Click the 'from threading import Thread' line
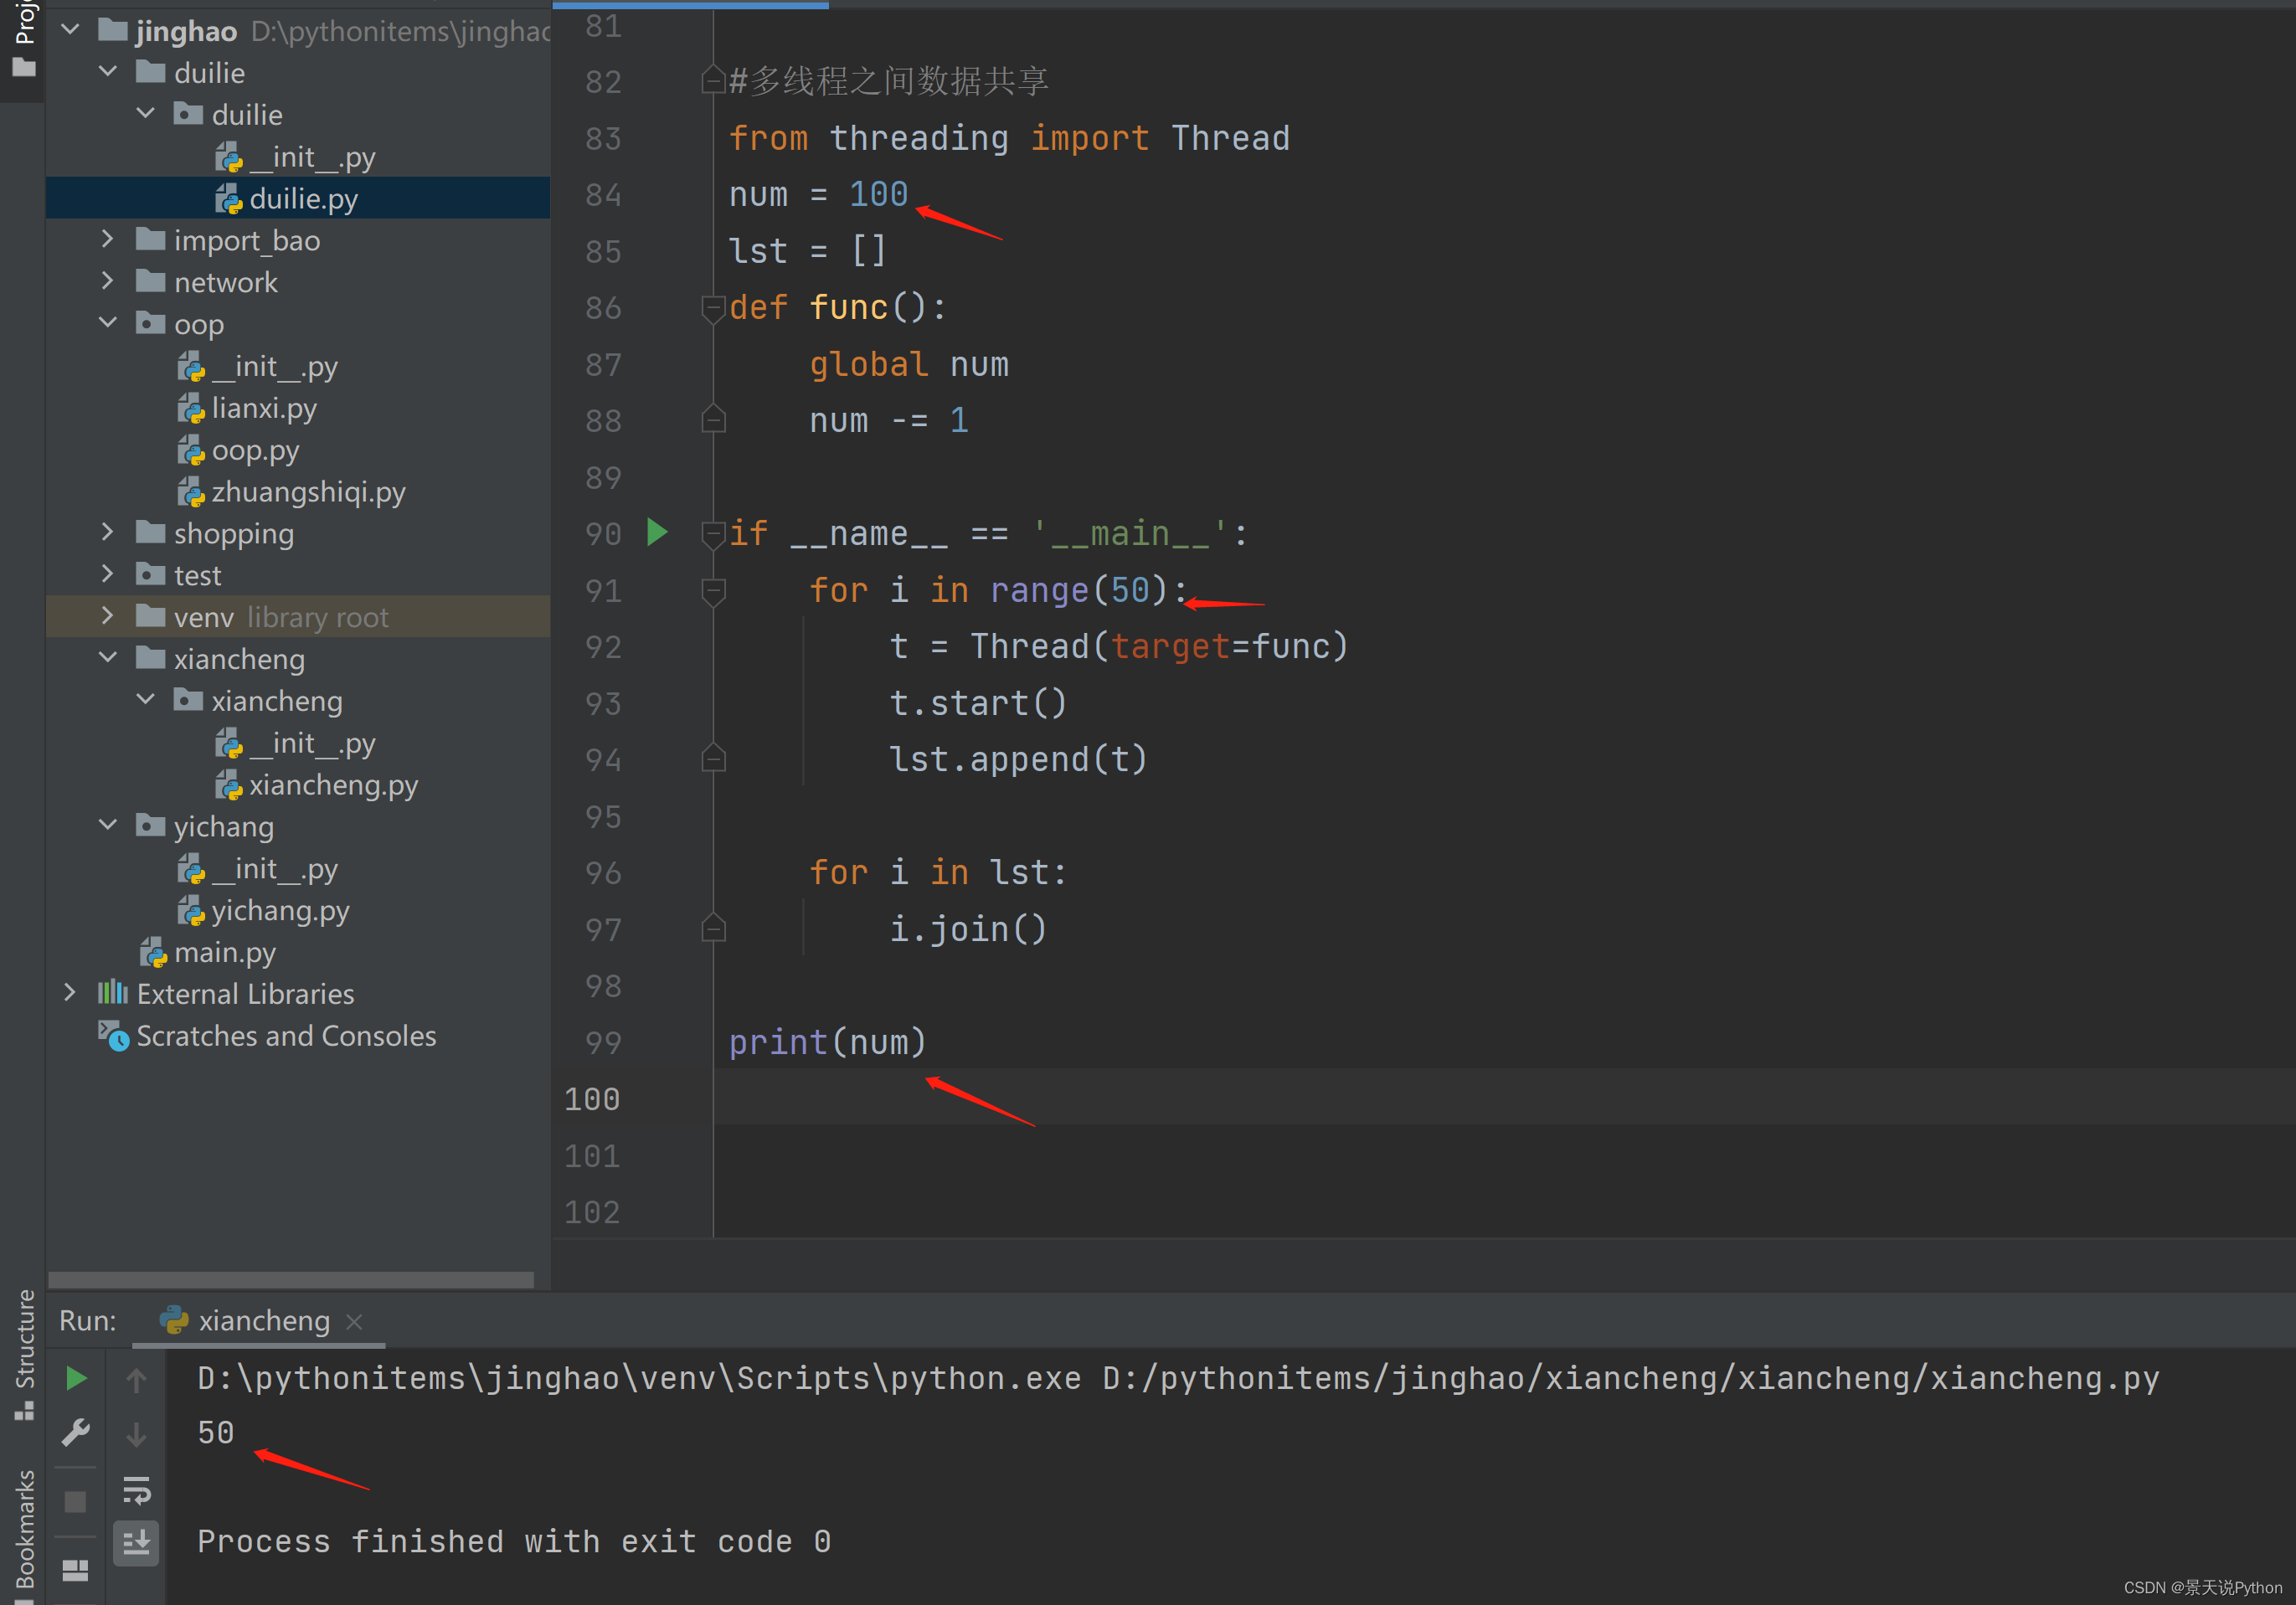Image resolution: width=2296 pixels, height=1605 pixels. coord(1009,138)
